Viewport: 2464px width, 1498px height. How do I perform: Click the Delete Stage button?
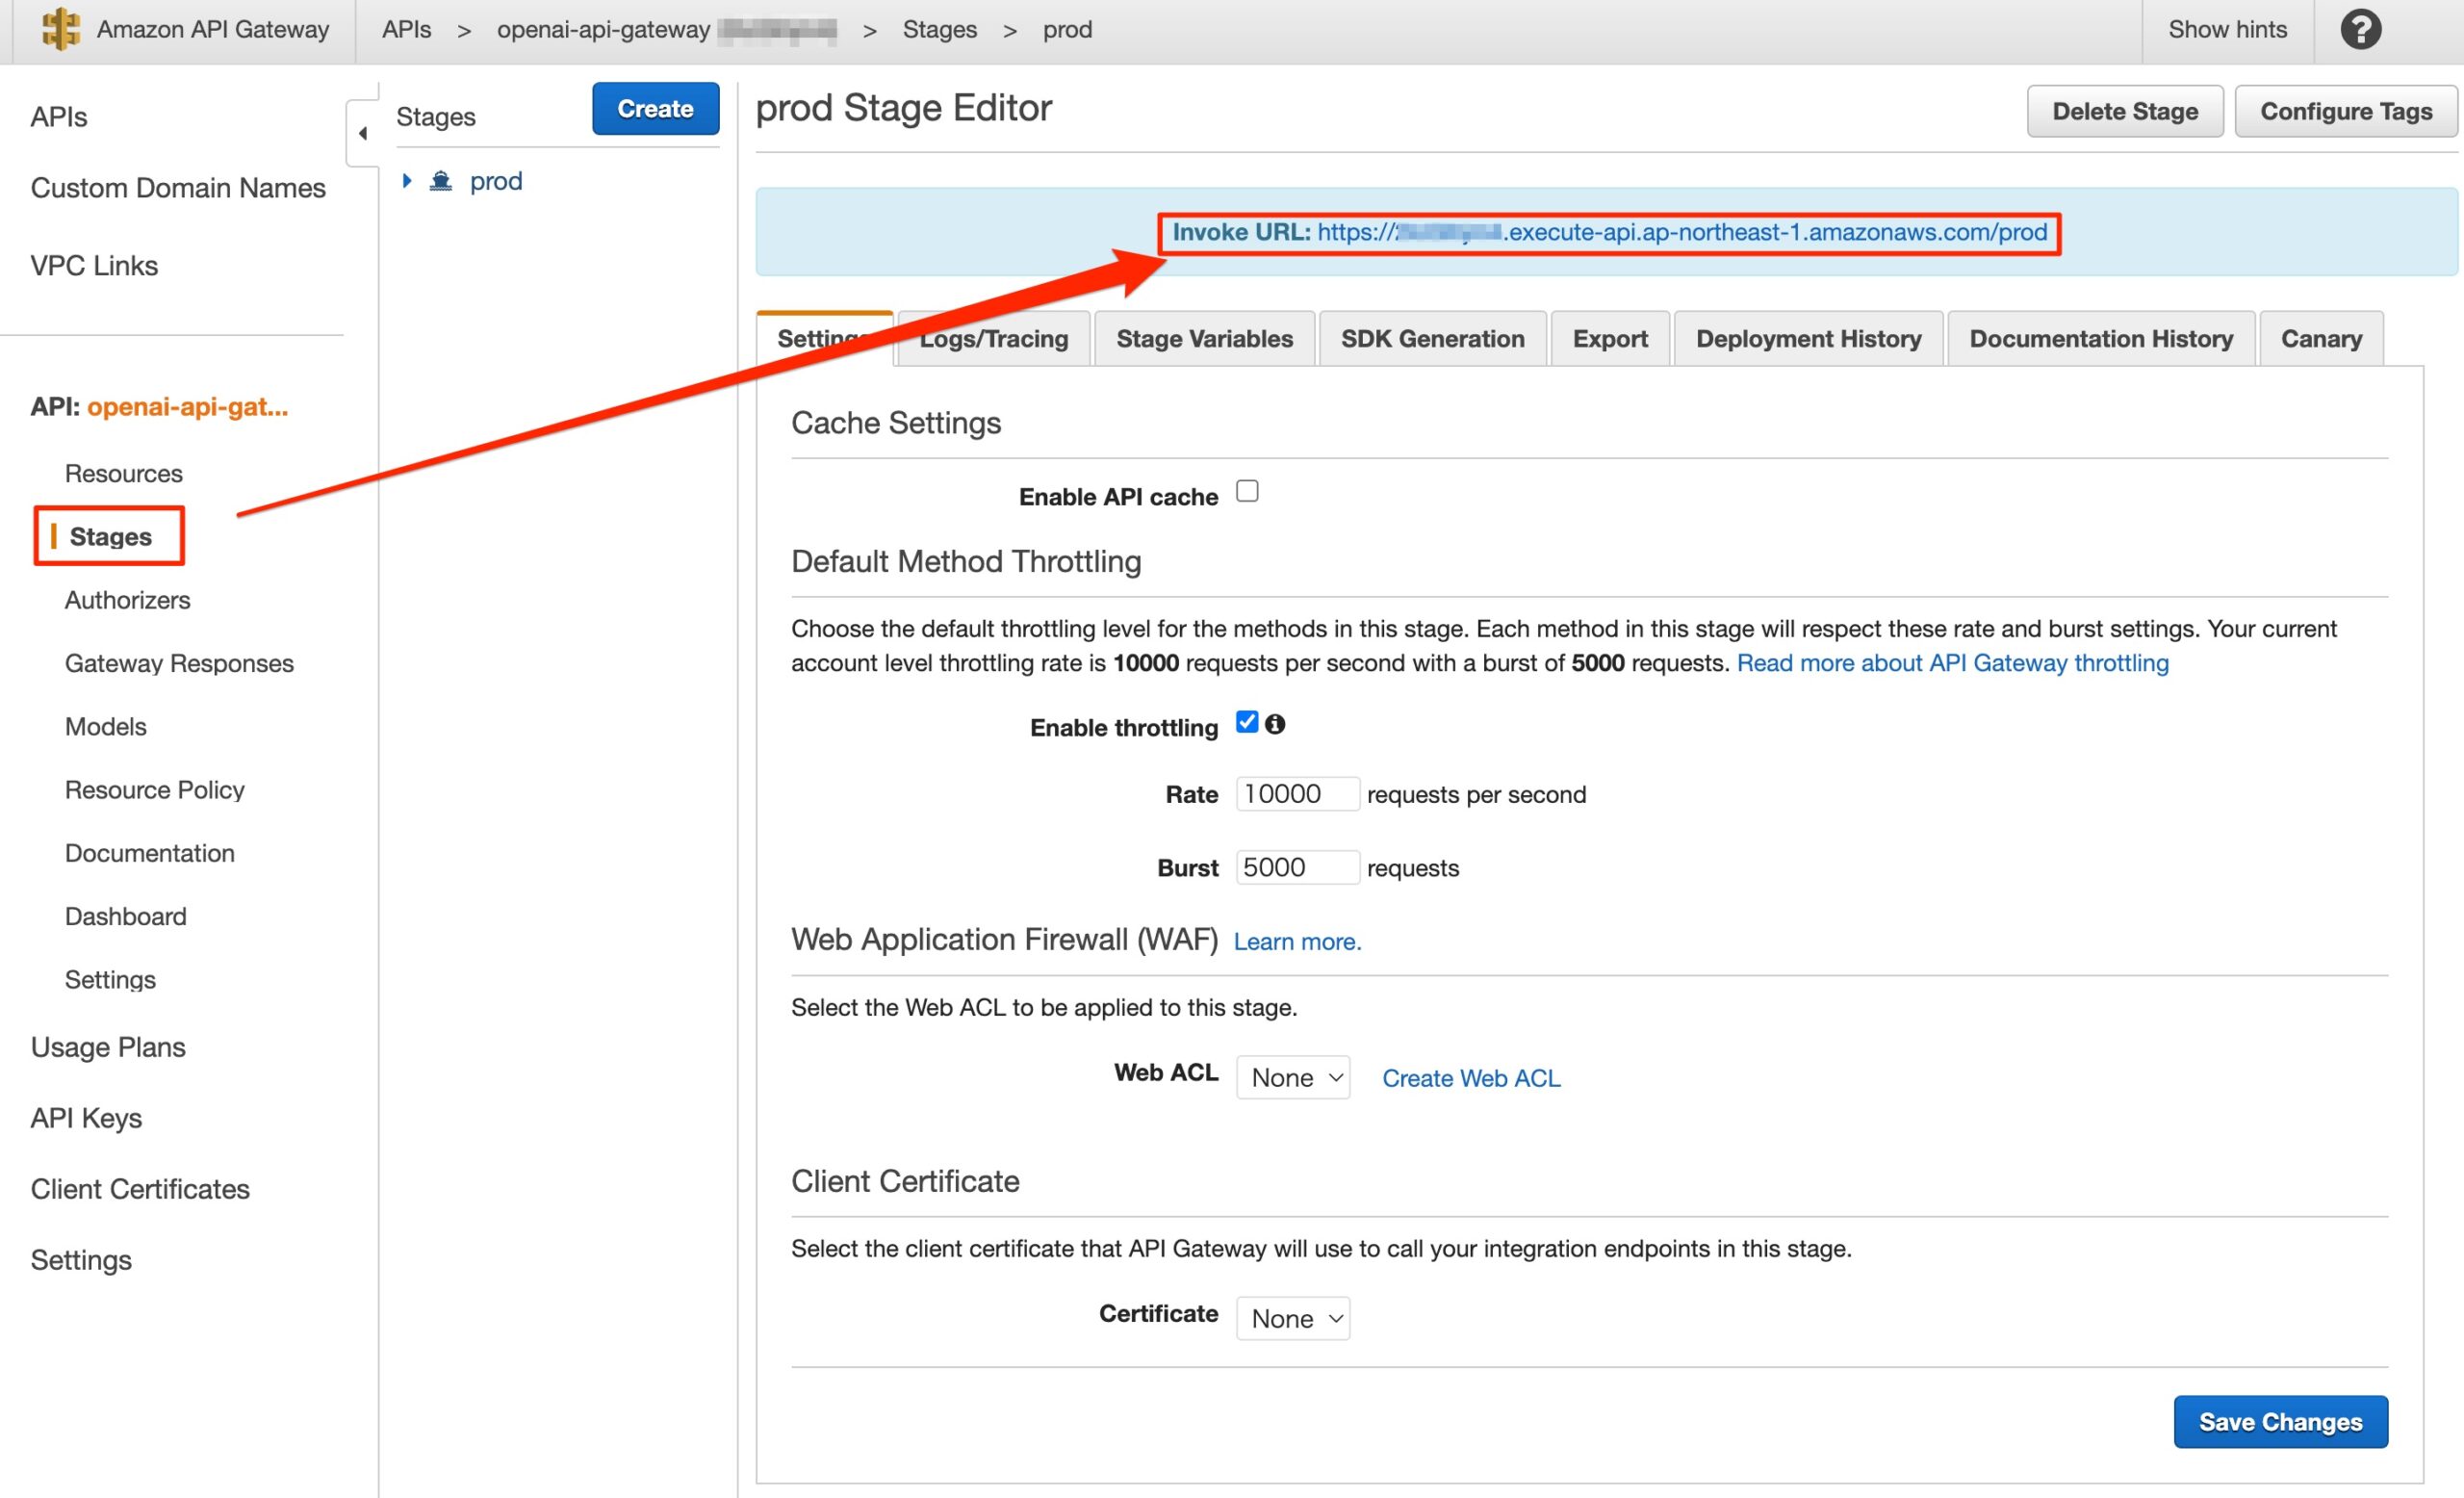pyautogui.click(x=2125, y=111)
